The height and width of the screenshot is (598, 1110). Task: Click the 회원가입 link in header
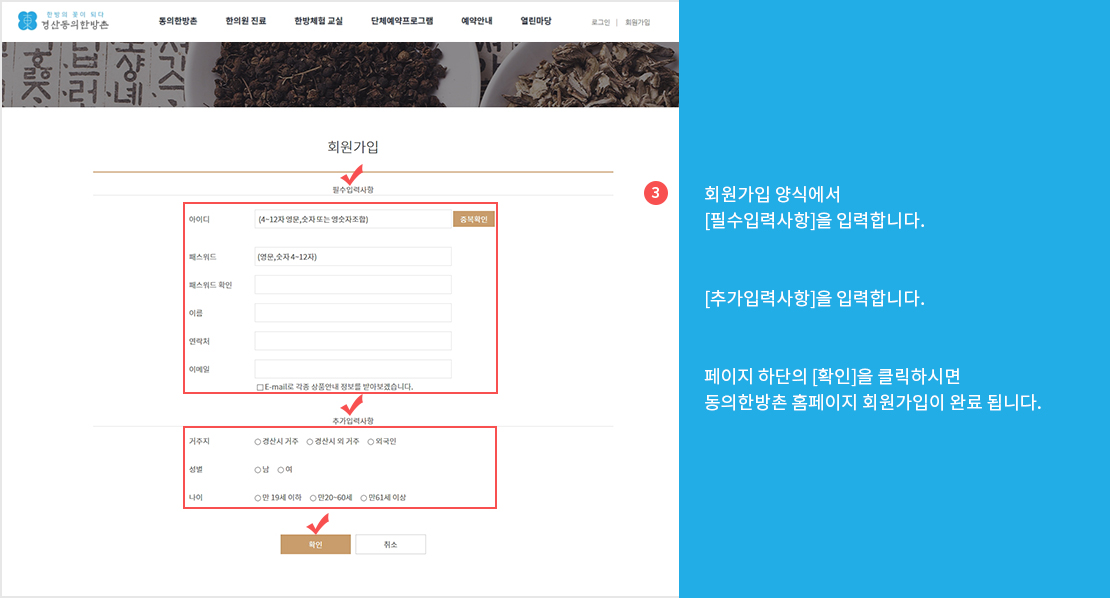click(x=637, y=23)
